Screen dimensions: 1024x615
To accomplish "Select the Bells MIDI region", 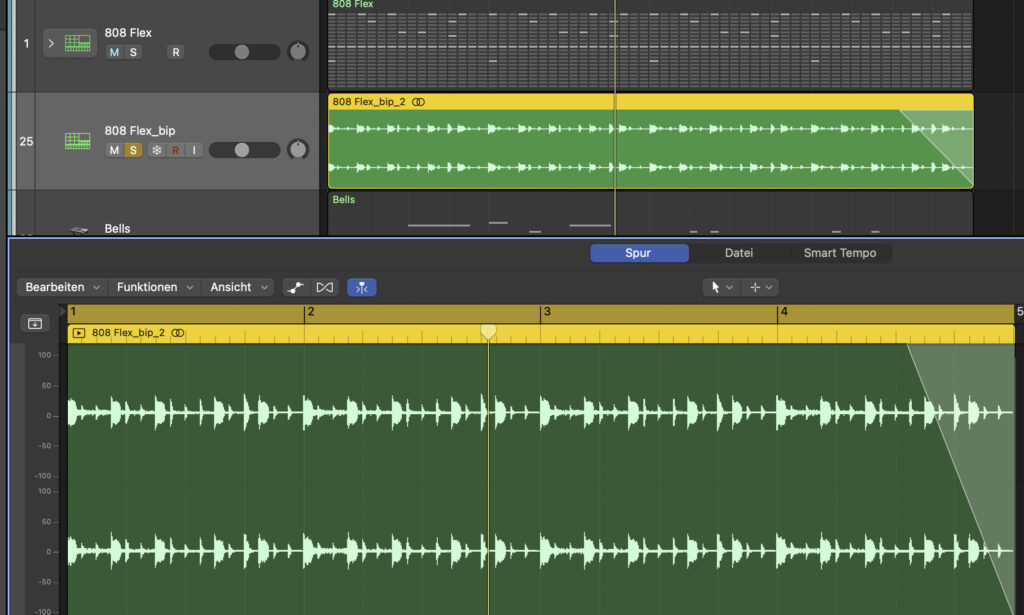I will click(650, 213).
